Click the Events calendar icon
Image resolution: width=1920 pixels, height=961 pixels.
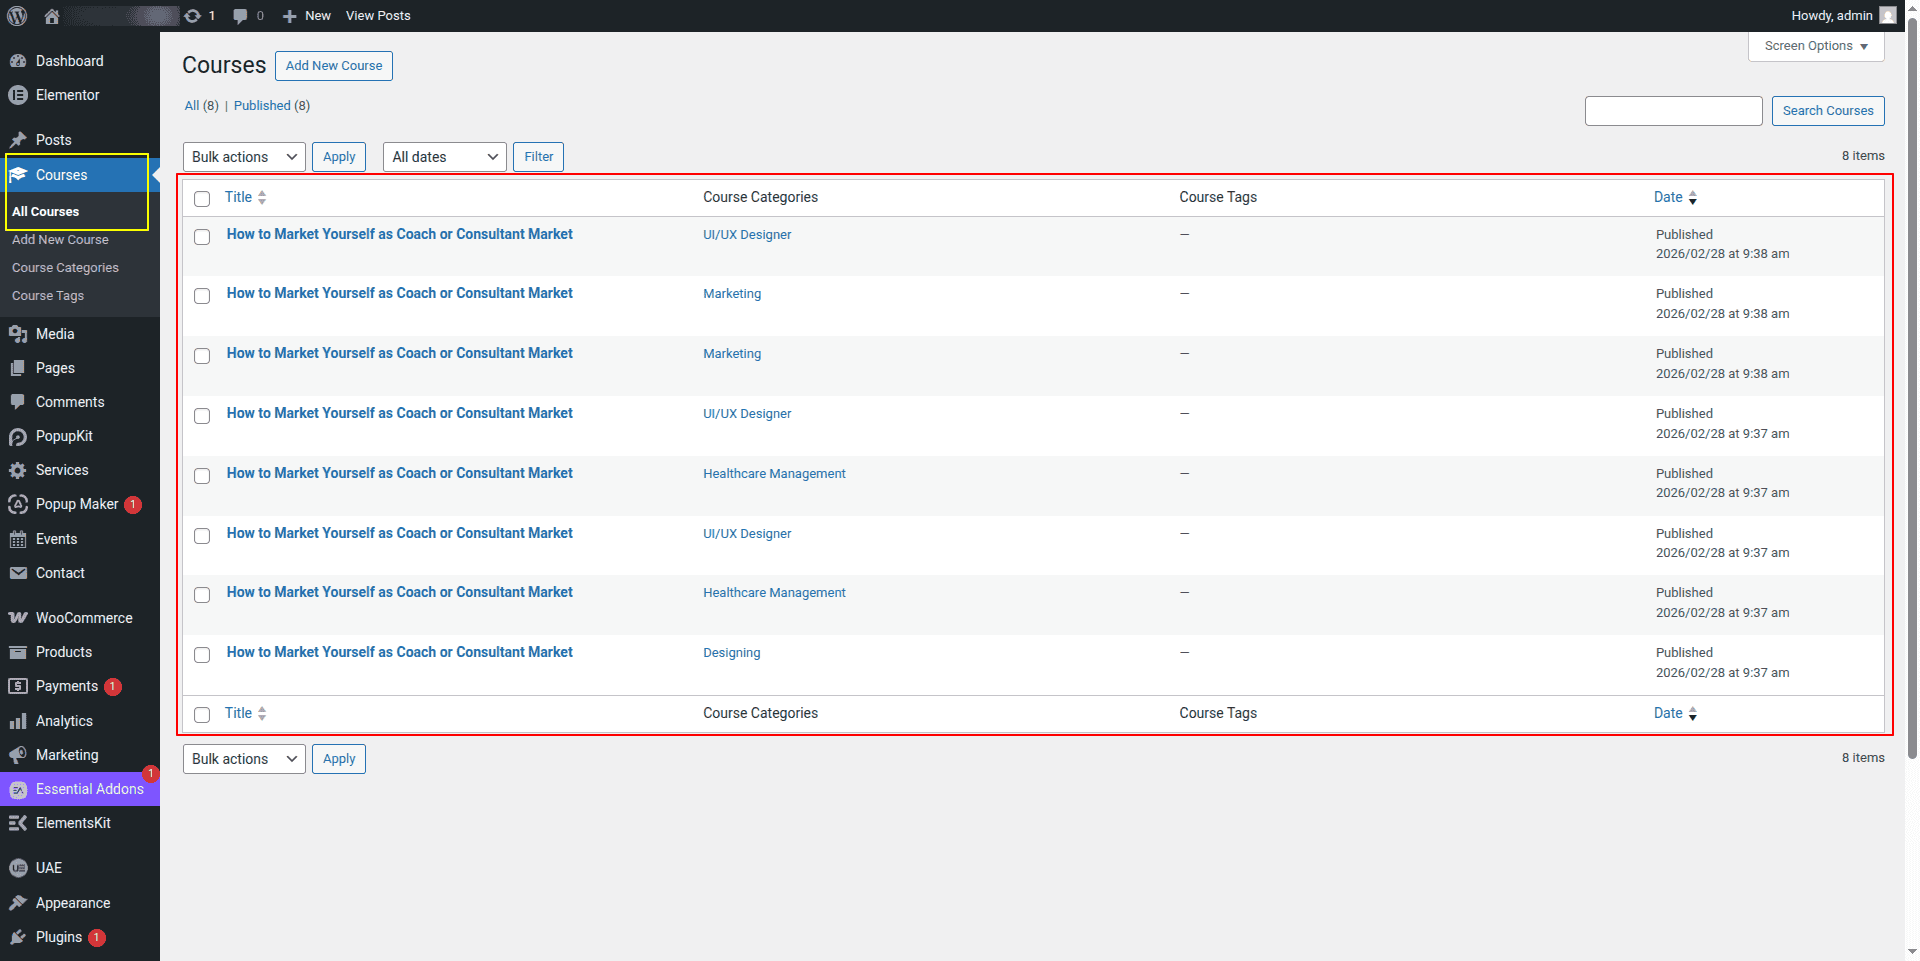tap(17, 539)
